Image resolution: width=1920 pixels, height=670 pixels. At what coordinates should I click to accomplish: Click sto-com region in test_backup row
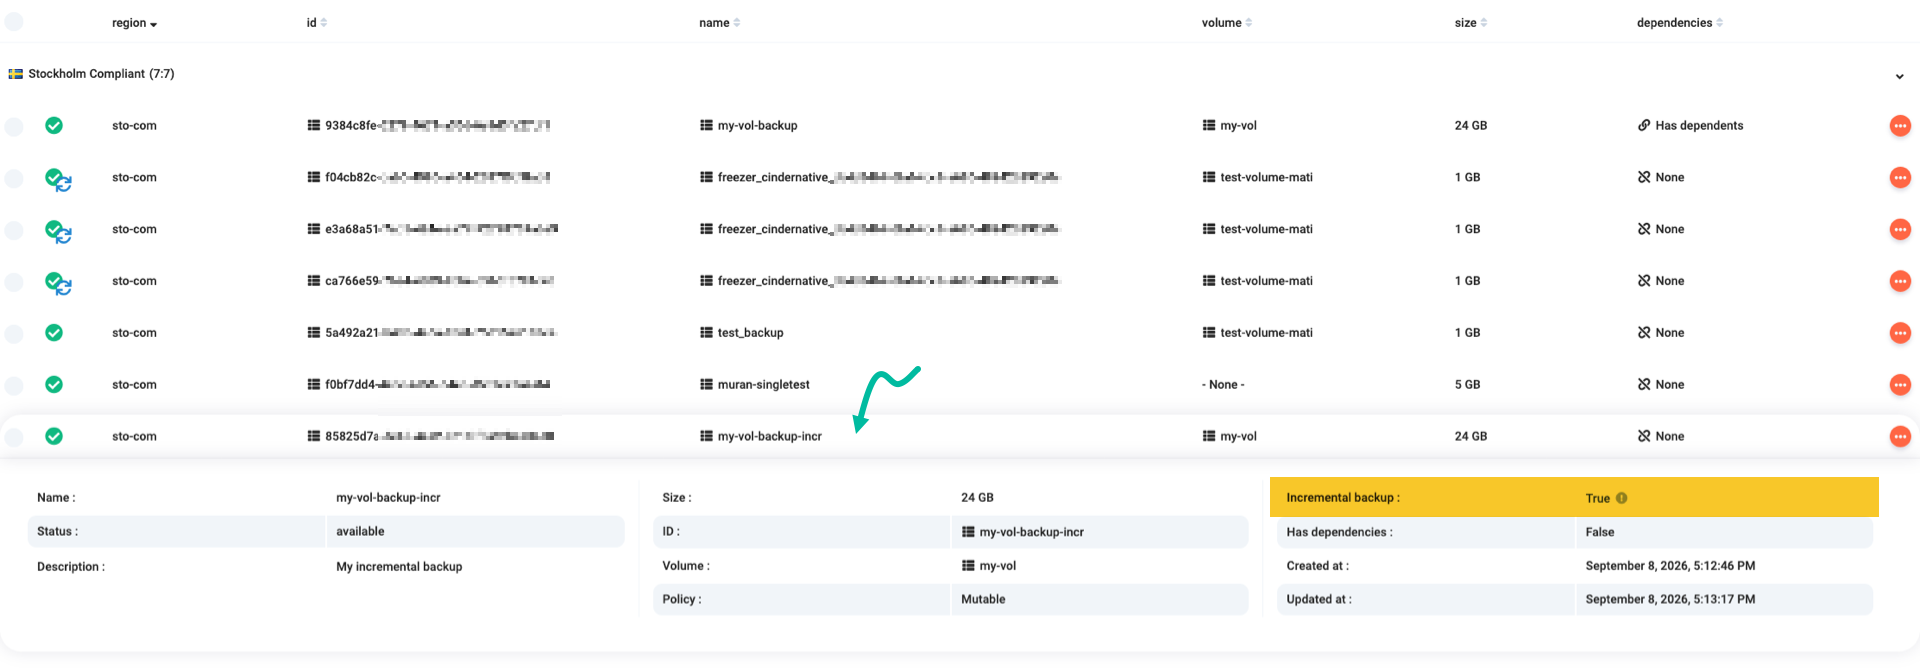134,333
